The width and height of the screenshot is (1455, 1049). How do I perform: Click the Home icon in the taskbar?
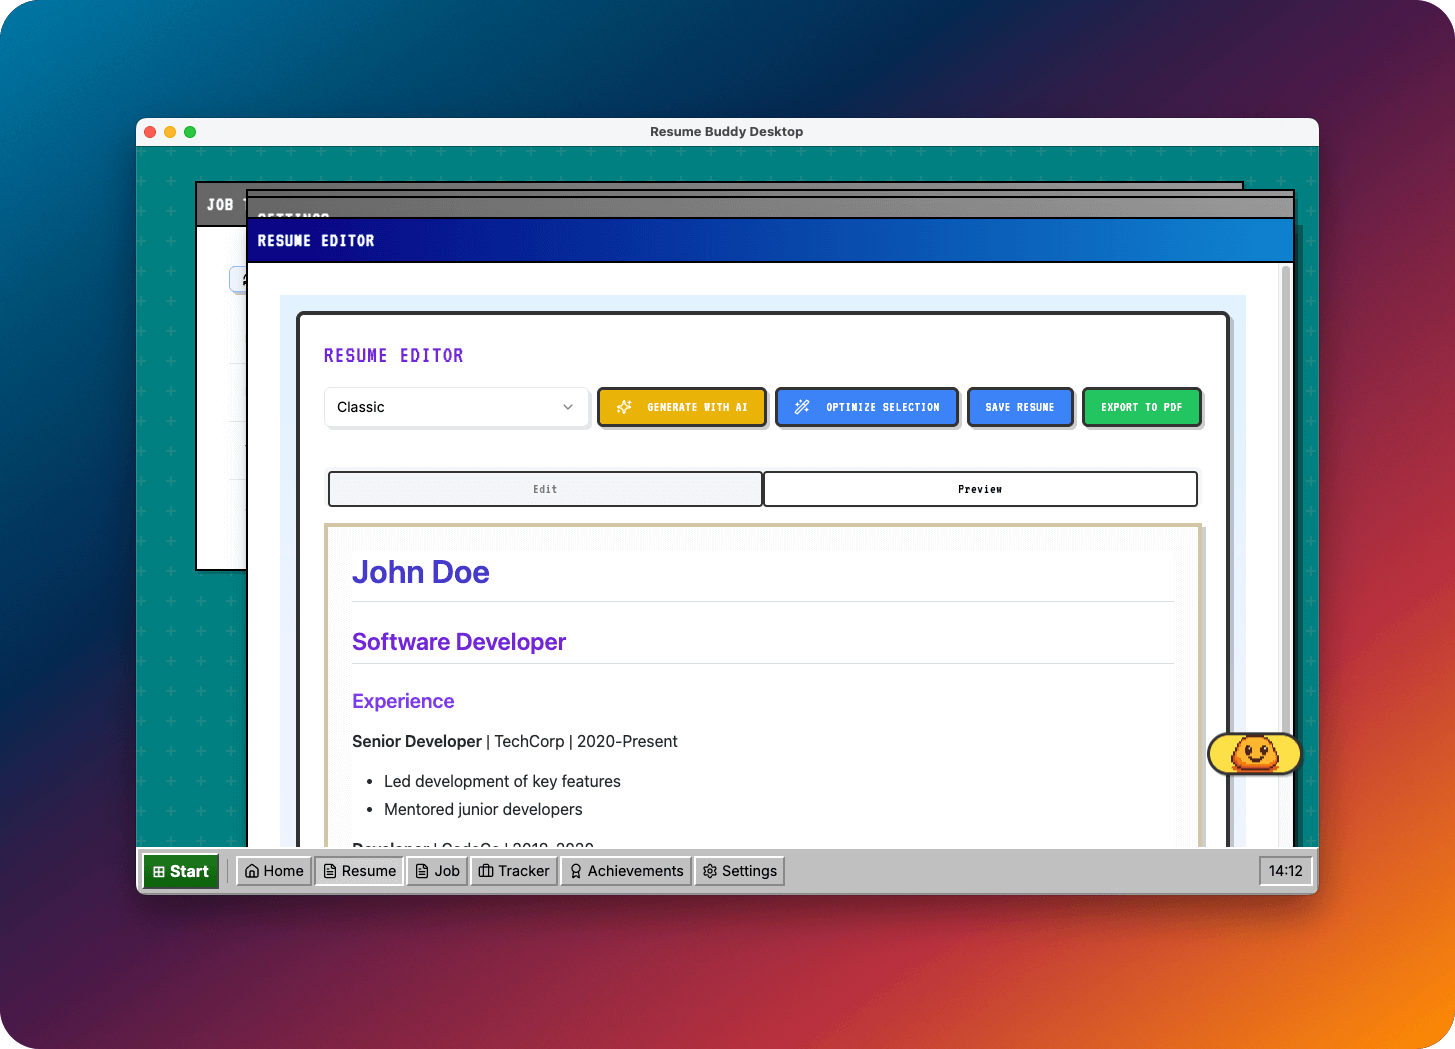(252, 871)
